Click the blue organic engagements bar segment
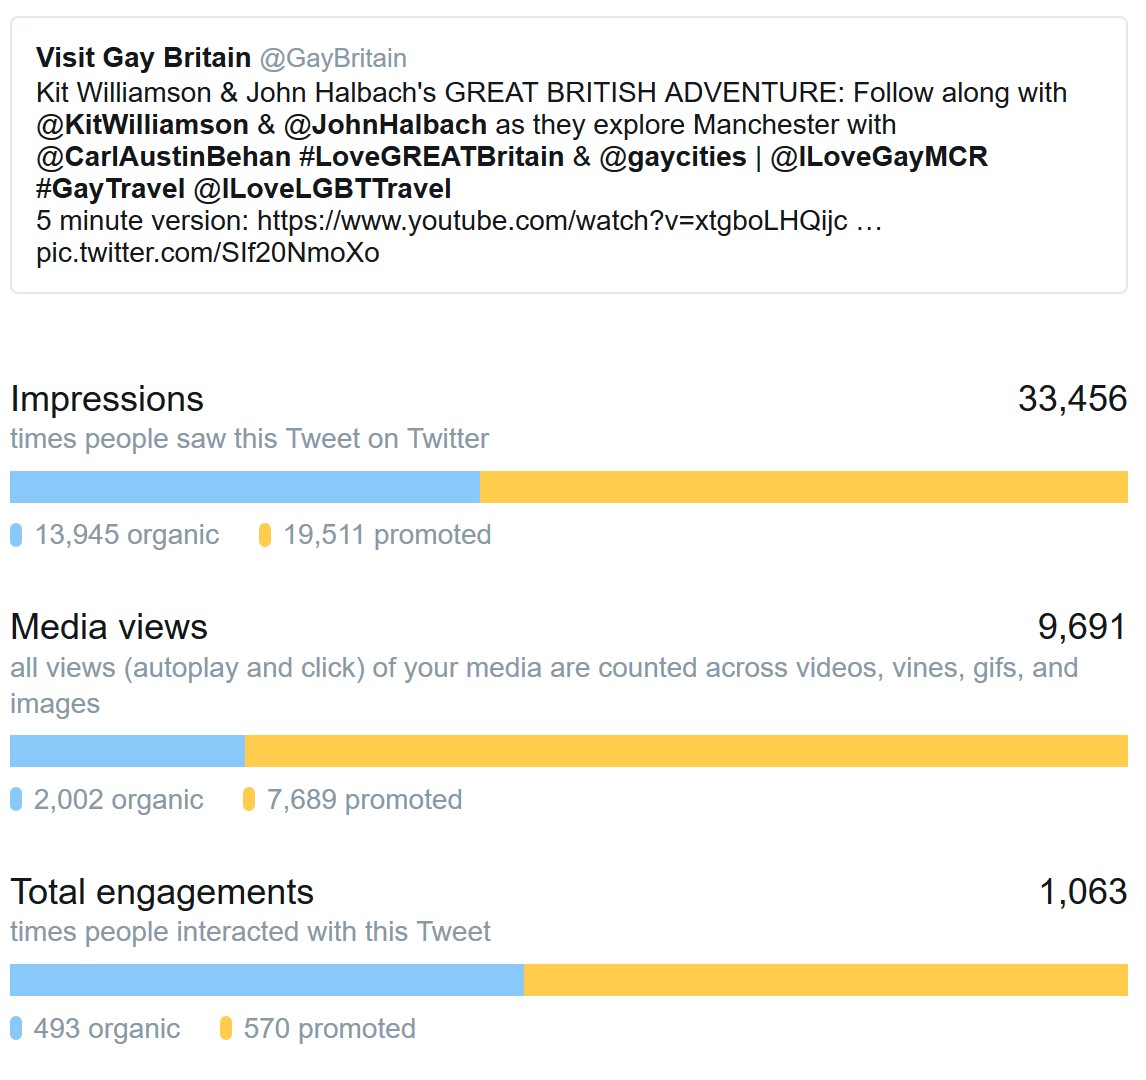Image resolution: width=1146 pixels, height=1080 pixels. click(x=267, y=981)
